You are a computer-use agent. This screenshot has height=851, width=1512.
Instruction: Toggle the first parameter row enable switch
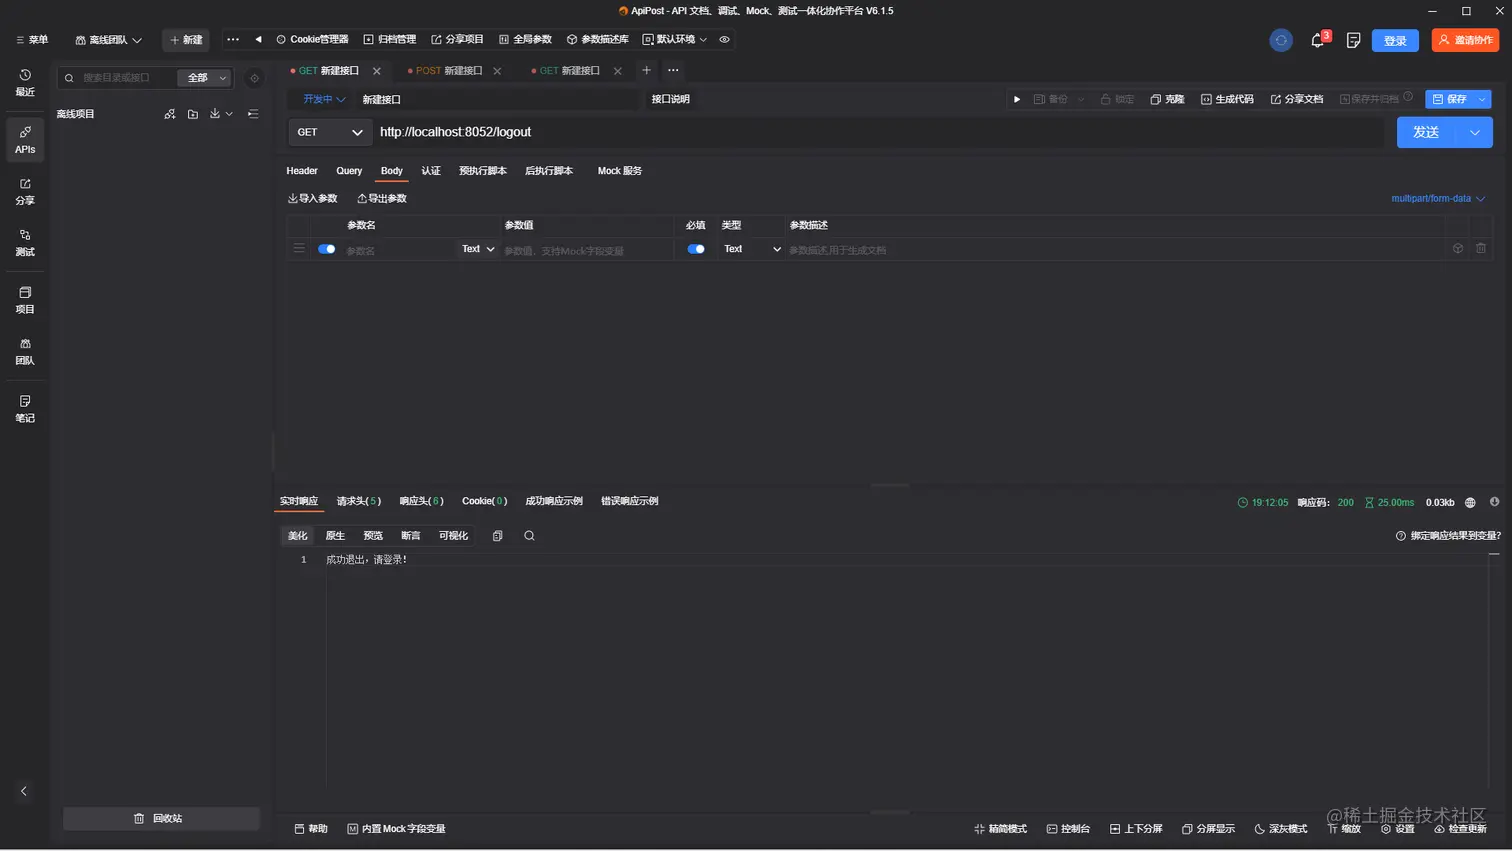tap(326, 249)
